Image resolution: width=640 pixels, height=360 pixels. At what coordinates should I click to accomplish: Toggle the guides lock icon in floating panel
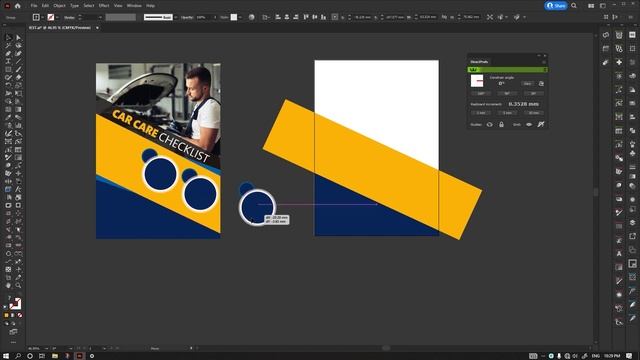pyautogui.click(x=501, y=124)
